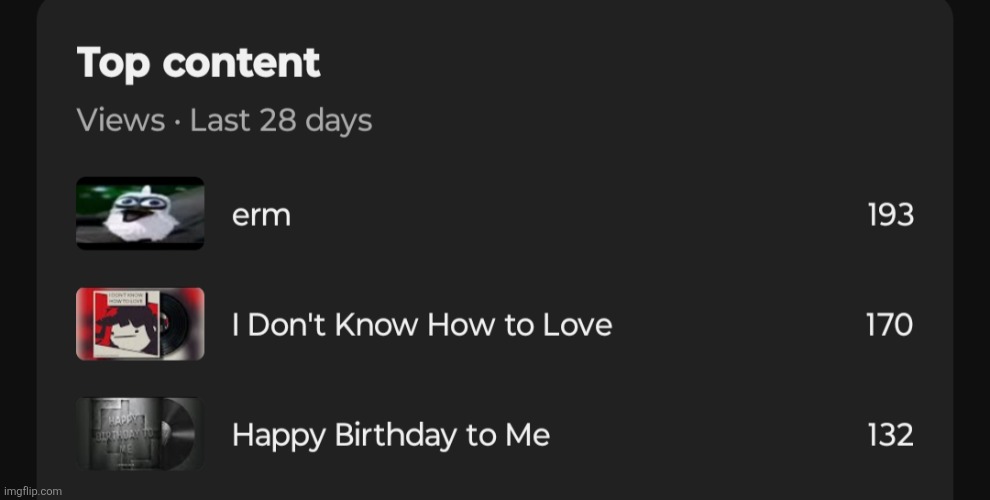Click the 'Top content' heading
Viewport: 990px width, 500px height.
click(198, 63)
